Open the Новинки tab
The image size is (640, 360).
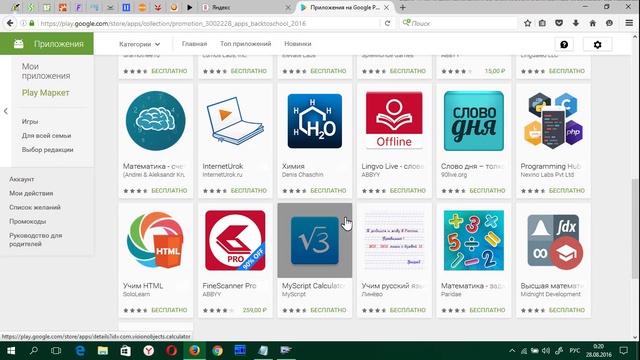click(x=298, y=44)
